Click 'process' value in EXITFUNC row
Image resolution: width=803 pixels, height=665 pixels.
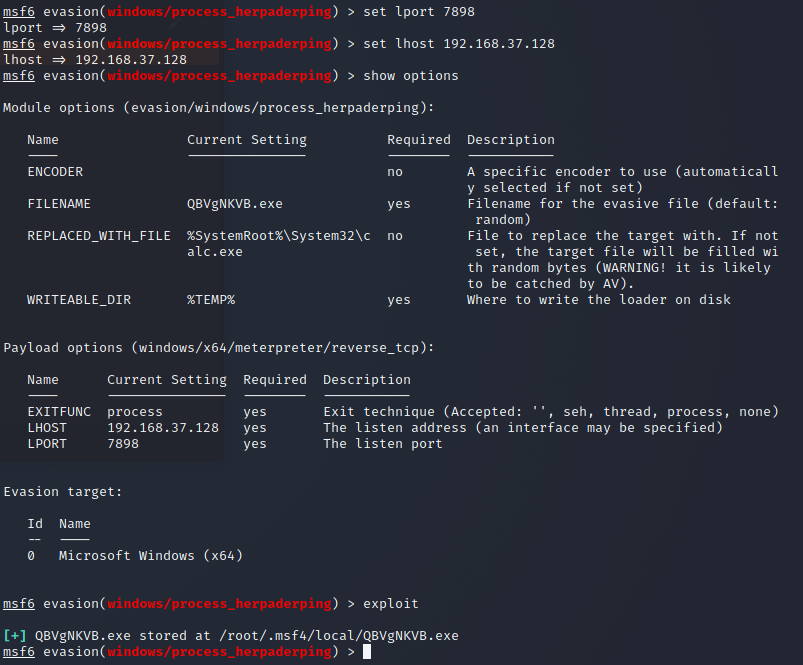(135, 412)
